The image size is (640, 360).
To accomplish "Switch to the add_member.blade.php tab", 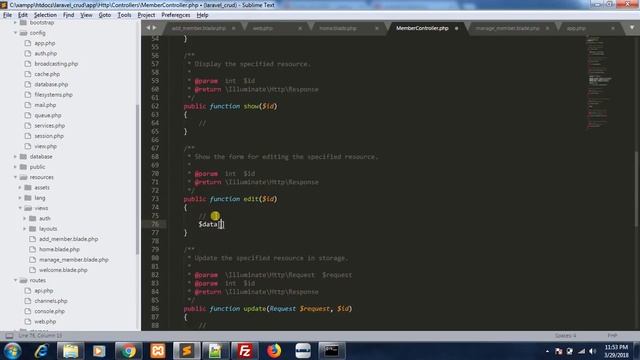I will click(199, 28).
